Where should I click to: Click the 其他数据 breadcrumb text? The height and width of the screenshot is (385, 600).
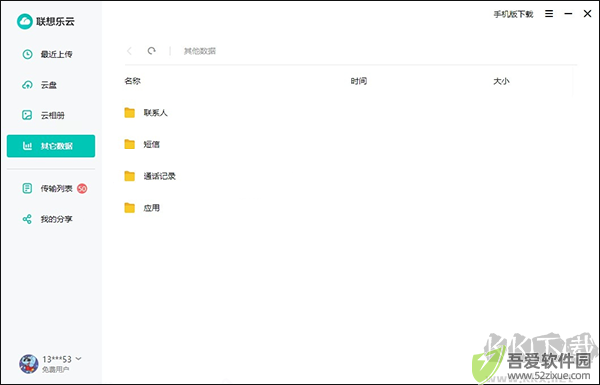[200, 51]
